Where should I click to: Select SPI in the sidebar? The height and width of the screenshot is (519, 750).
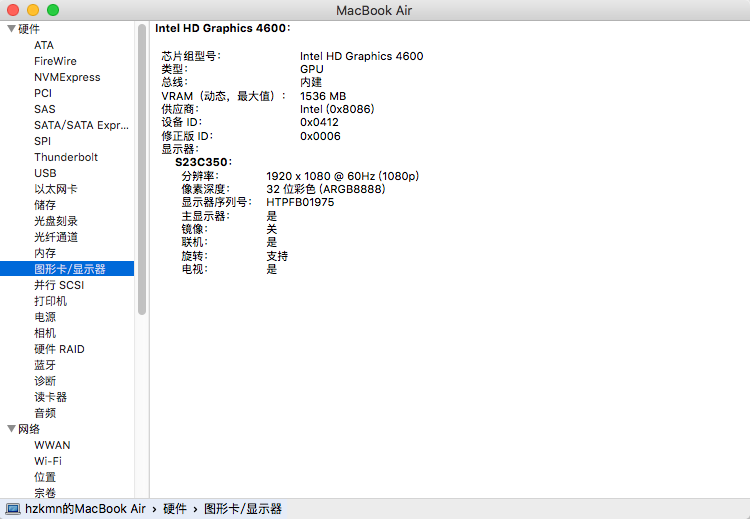point(42,141)
